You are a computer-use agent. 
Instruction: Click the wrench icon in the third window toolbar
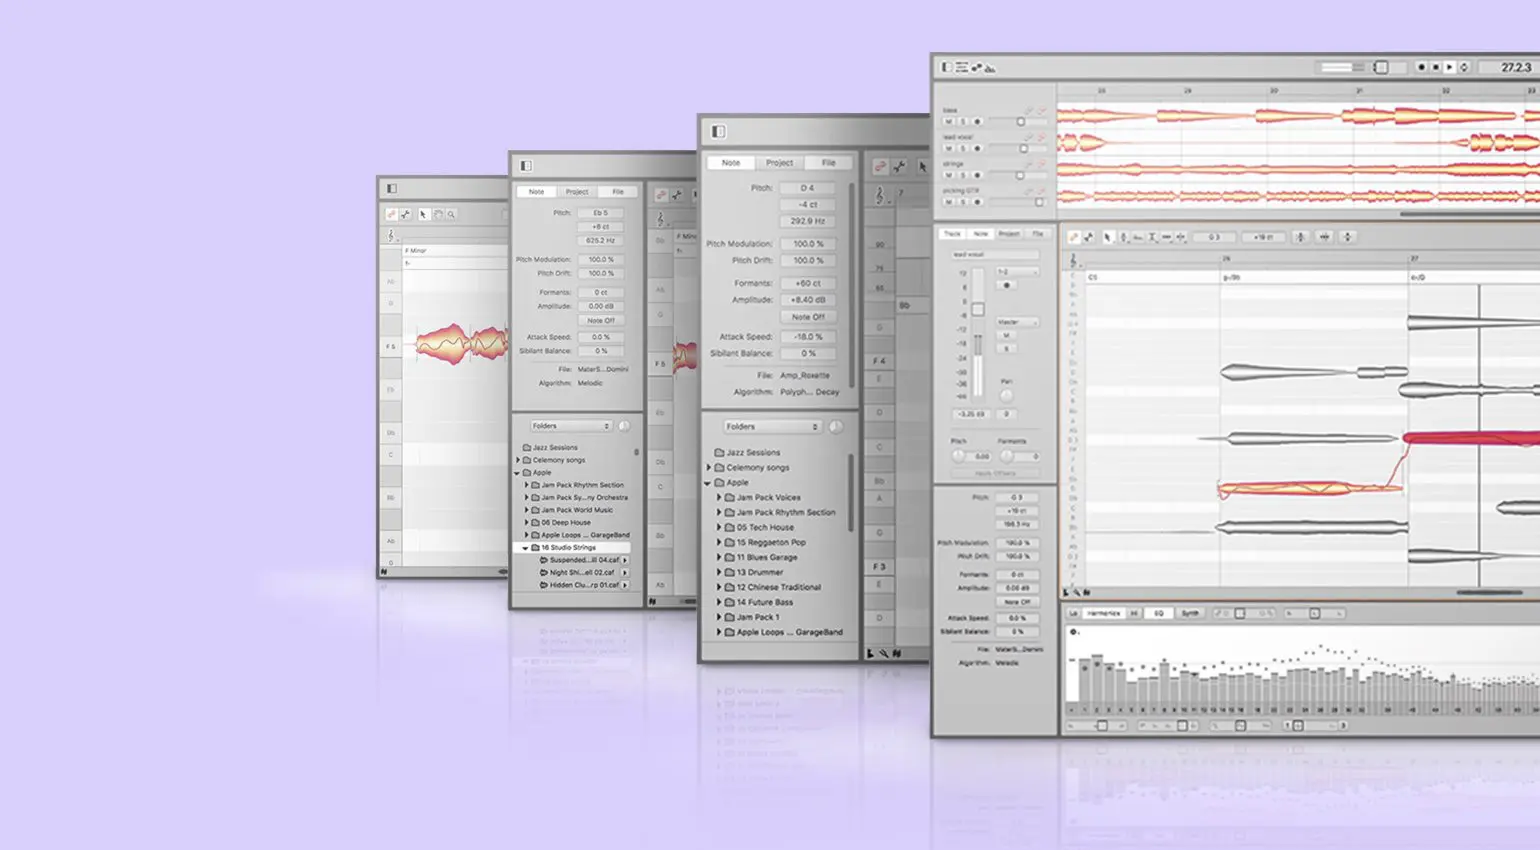(x=898, y=167)
